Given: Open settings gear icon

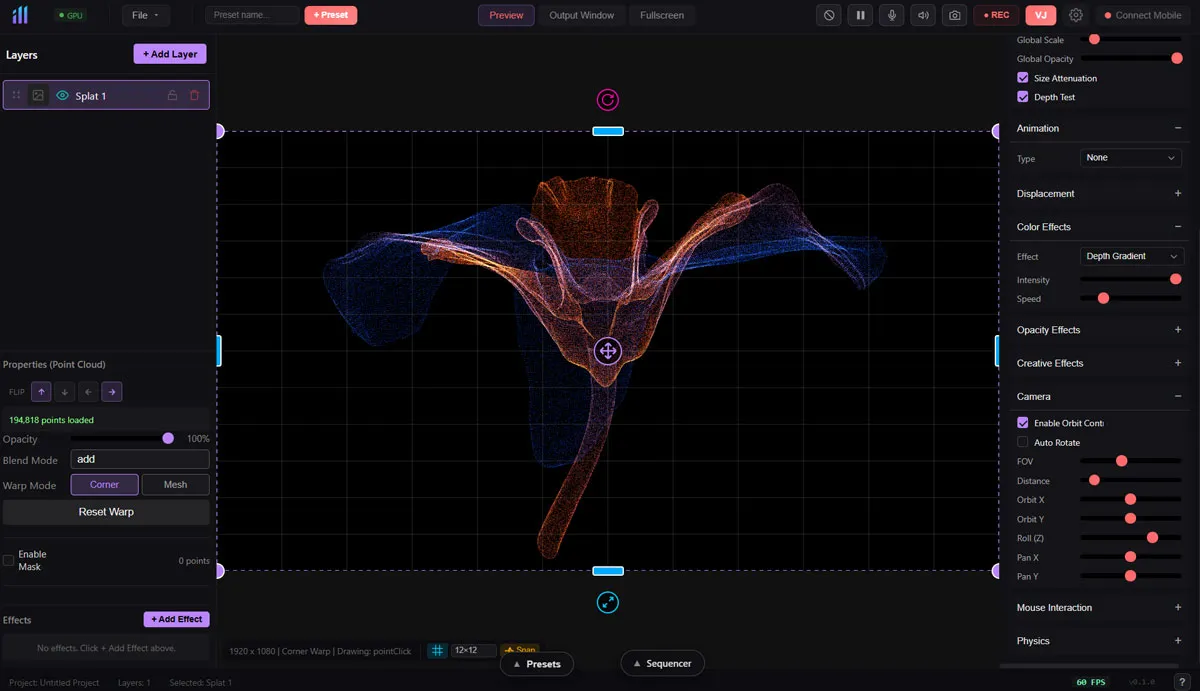Looking at the screenshot, I should (x=1076, y=15).
